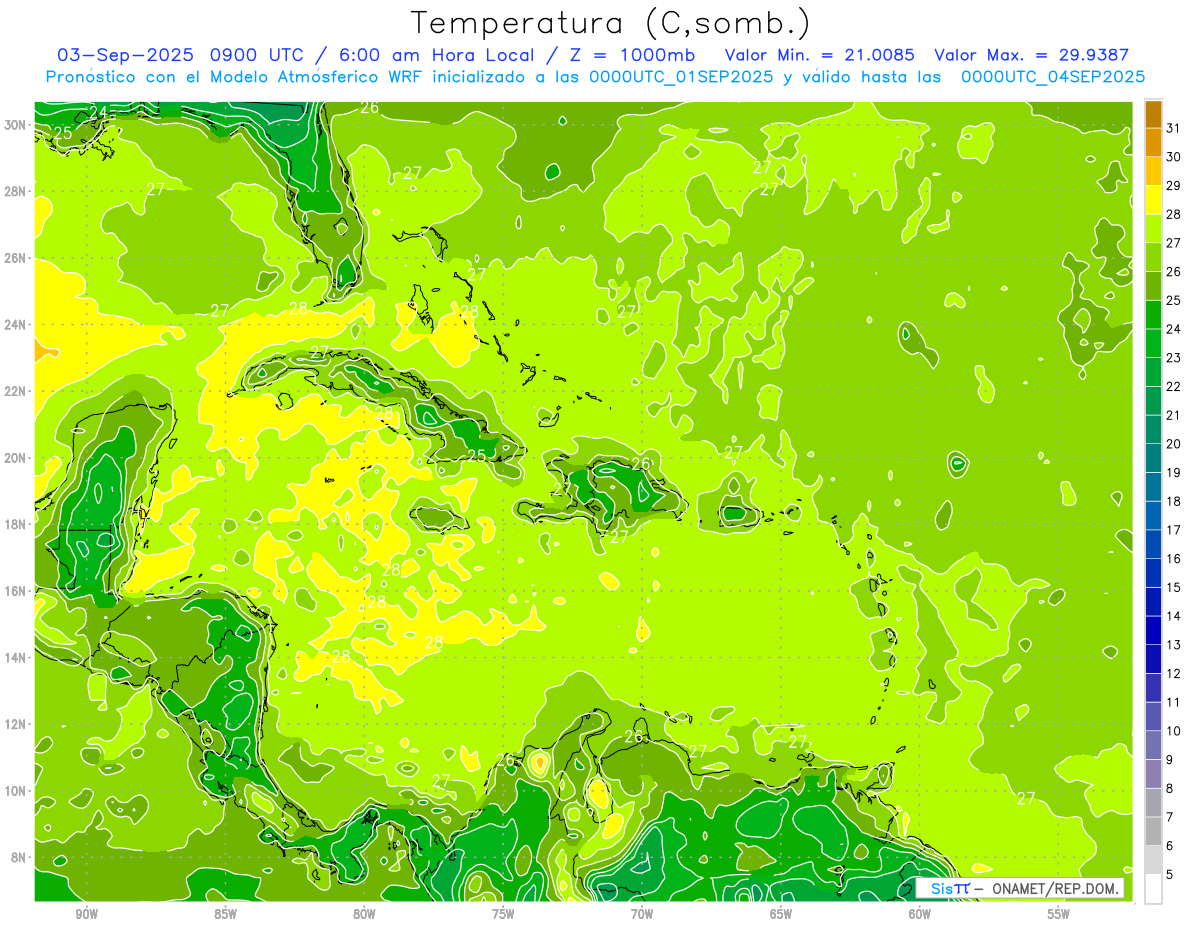Pick the teal colorbar swatch between 19 and 20
Viewport: 1200px width, 927px height.
(x=1153, y=458)
